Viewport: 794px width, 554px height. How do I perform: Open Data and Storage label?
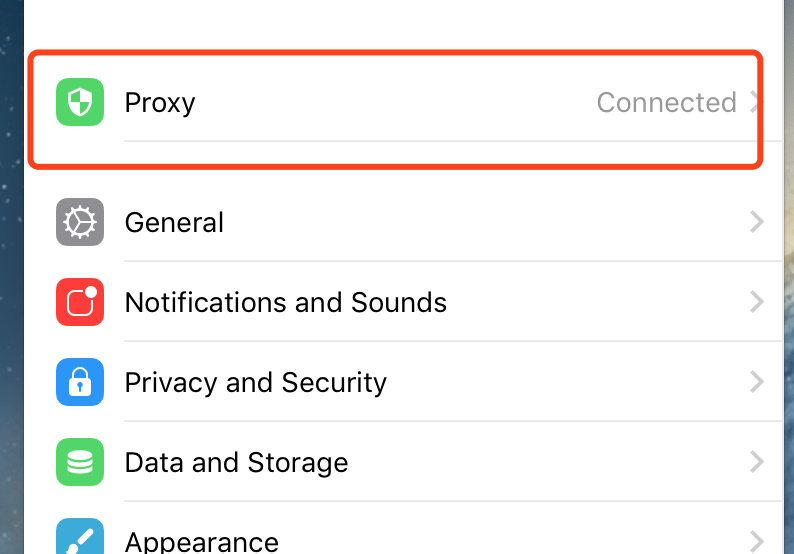(236, 462)
